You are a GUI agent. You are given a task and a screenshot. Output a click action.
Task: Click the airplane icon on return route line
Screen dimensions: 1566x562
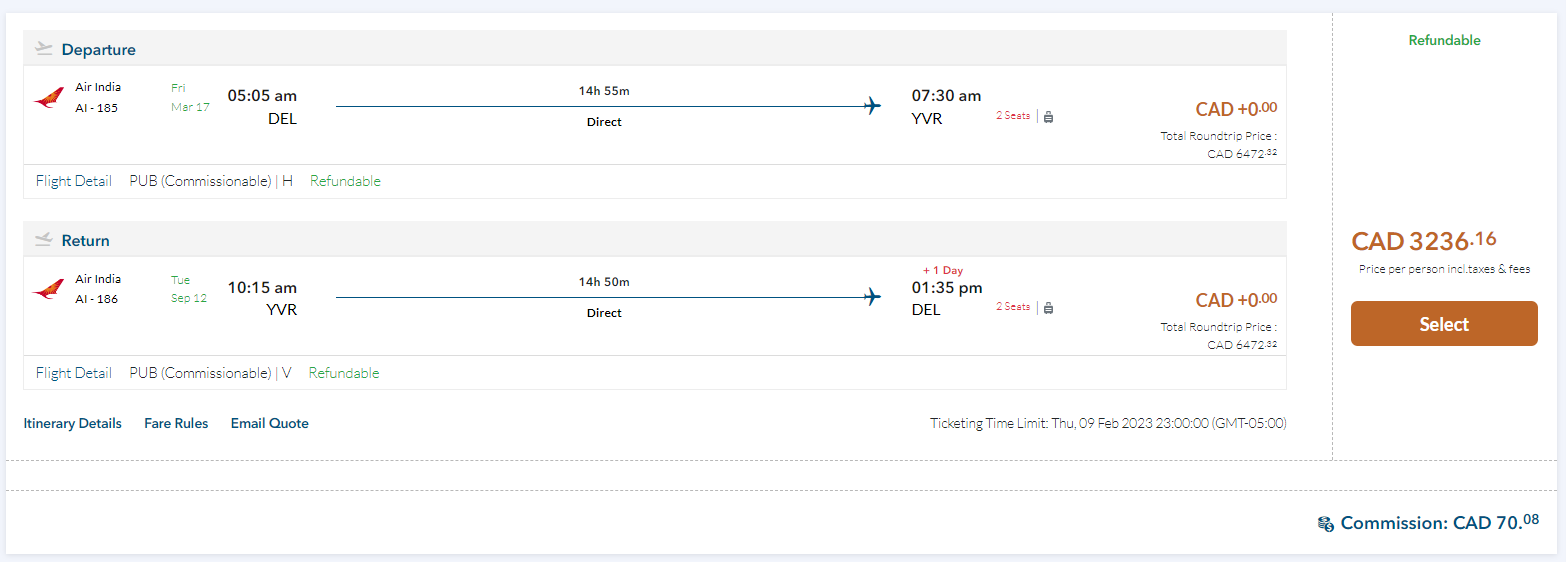(x=872, y=297)
